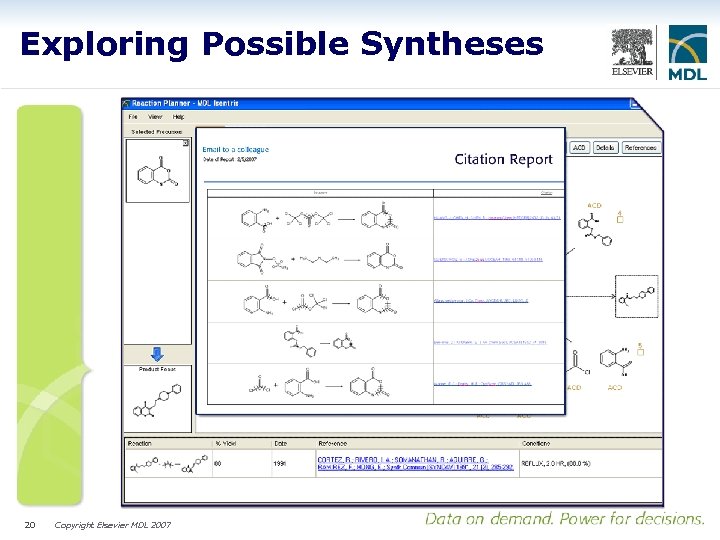Open the CORTEZ, R. reference link
Screen dimensions: 720x540
(x=415, y=463)
